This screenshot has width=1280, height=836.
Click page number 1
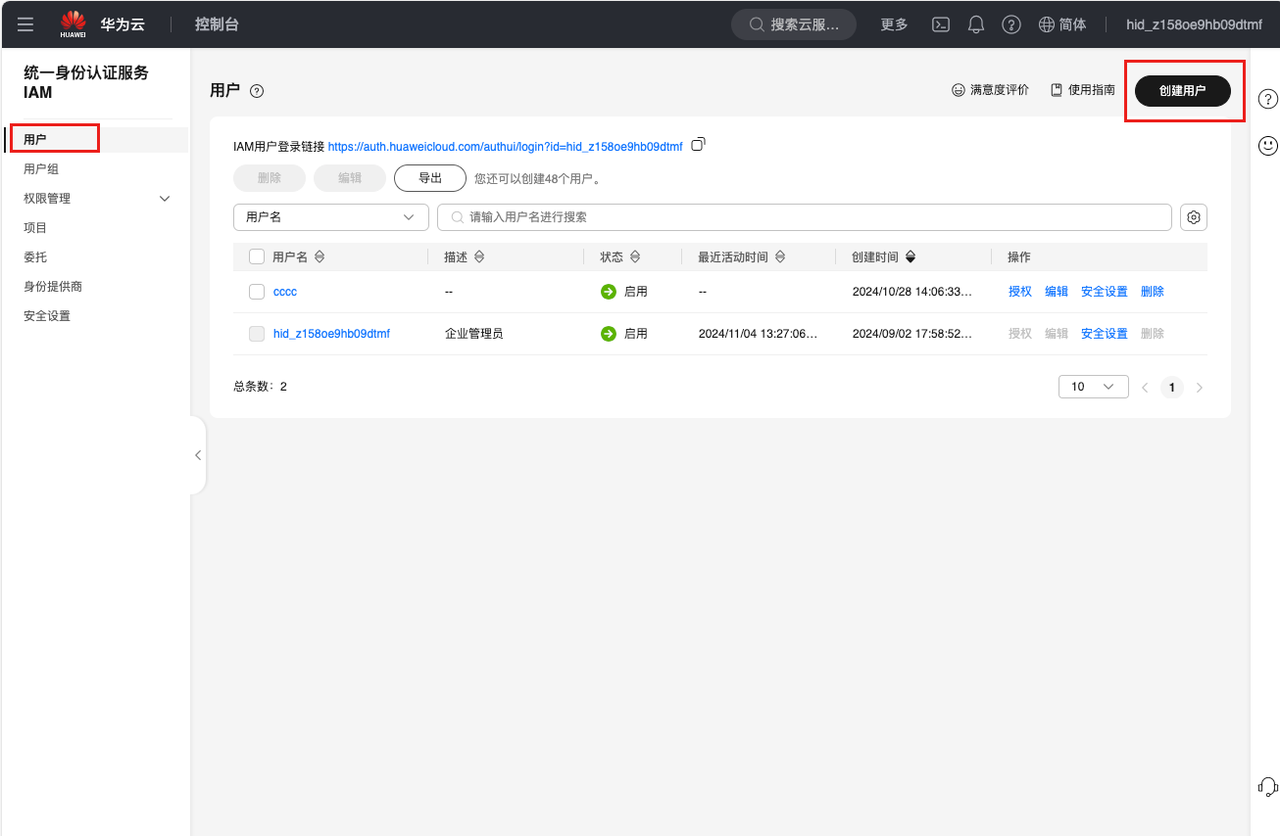click(x=1171, y=387)
